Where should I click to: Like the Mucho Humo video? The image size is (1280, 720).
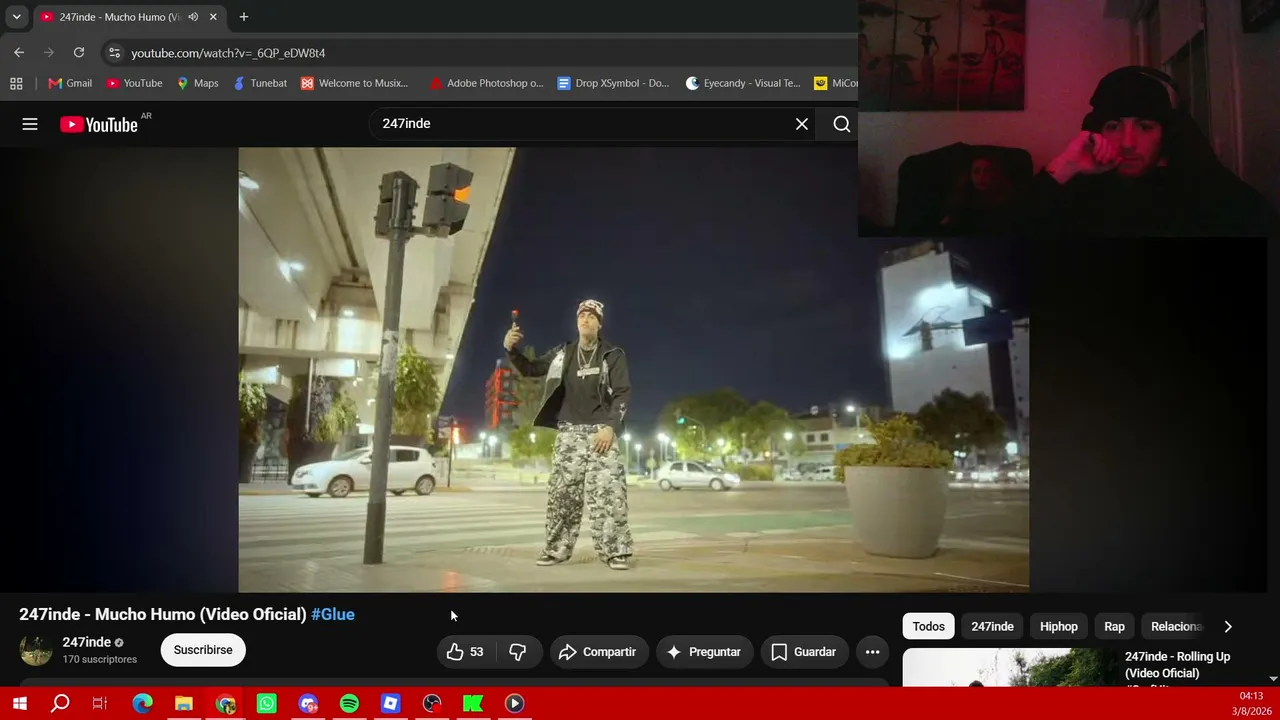pyautogui.click(x=465, y=652)
